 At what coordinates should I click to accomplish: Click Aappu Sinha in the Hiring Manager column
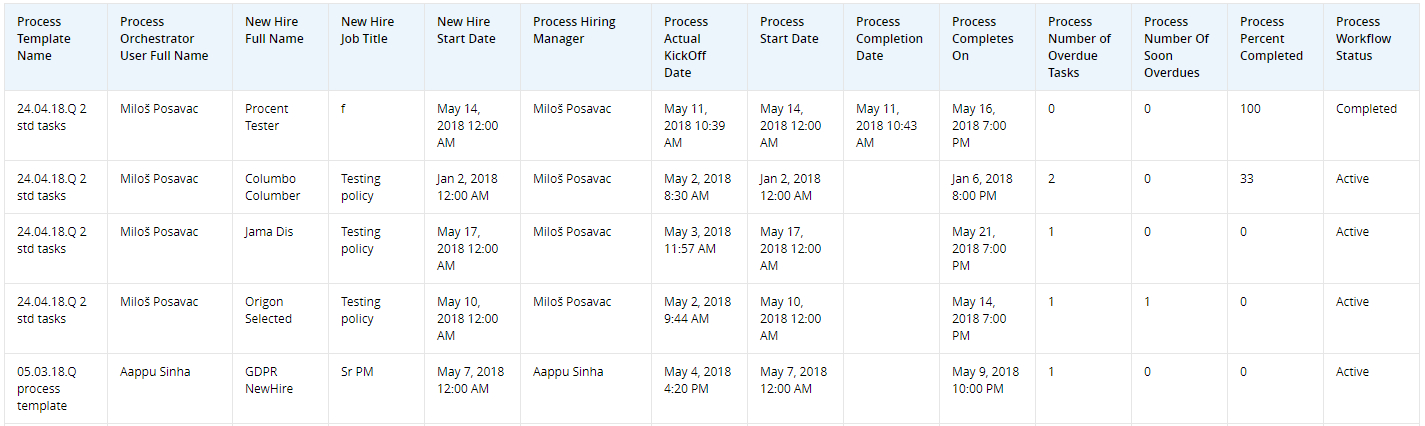(568, 372)
